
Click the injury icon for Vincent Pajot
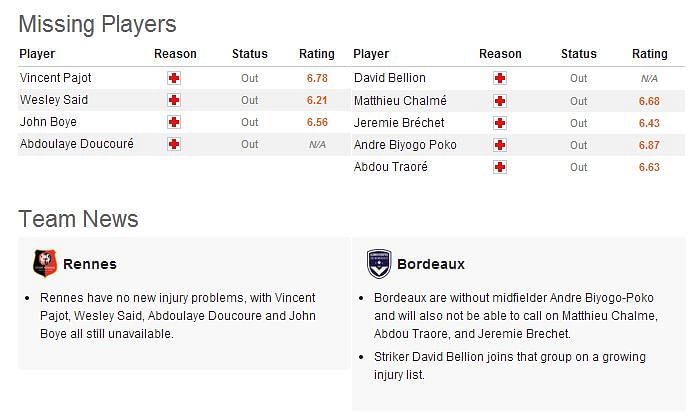(x=174, y=78)
